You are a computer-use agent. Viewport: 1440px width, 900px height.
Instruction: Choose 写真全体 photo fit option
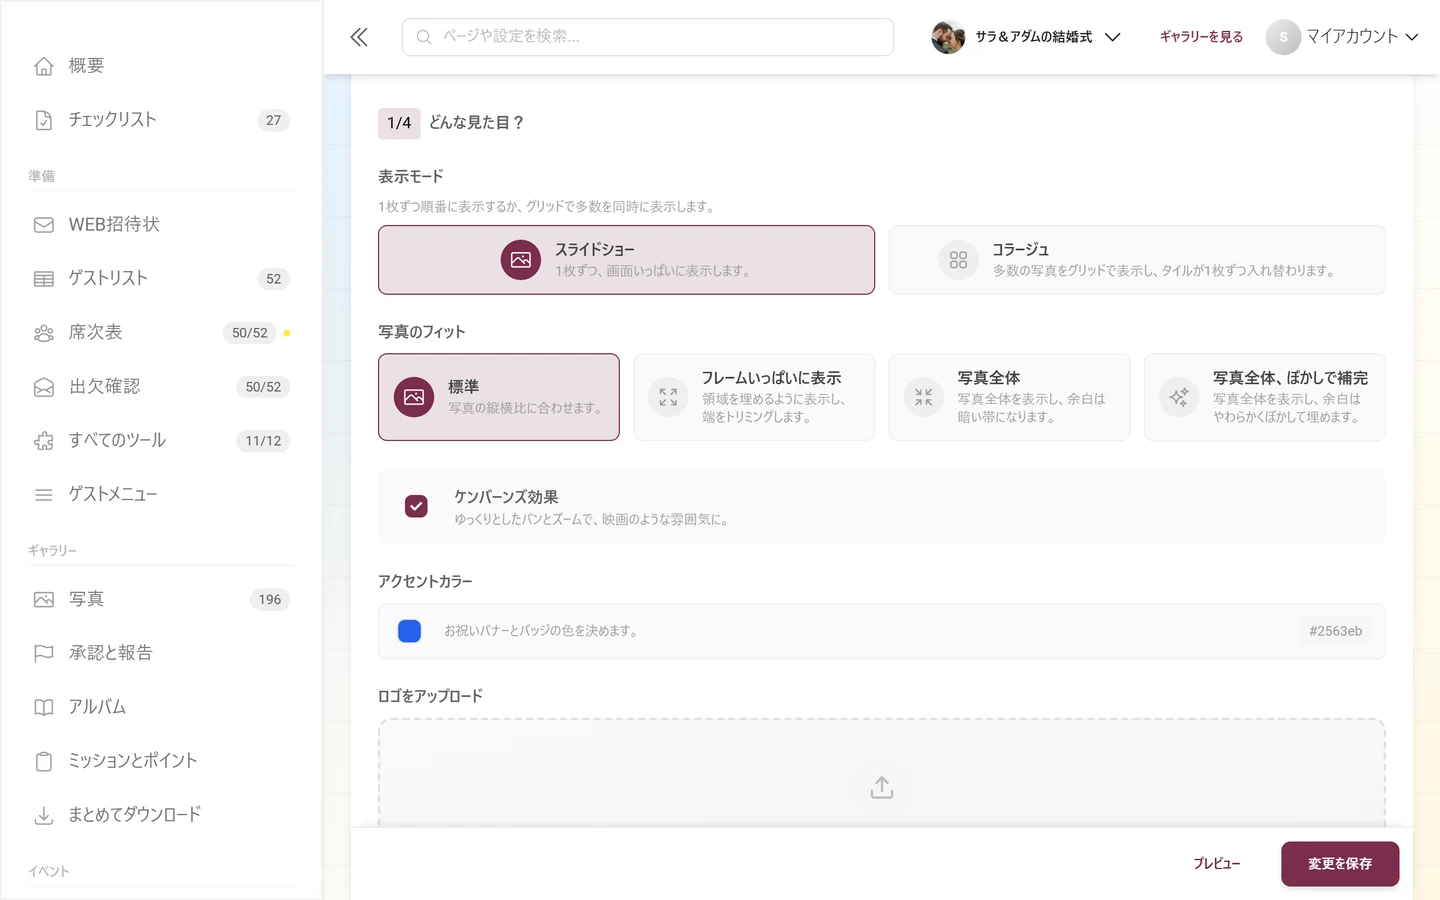pyautogui.click(x=1010, y=397)
